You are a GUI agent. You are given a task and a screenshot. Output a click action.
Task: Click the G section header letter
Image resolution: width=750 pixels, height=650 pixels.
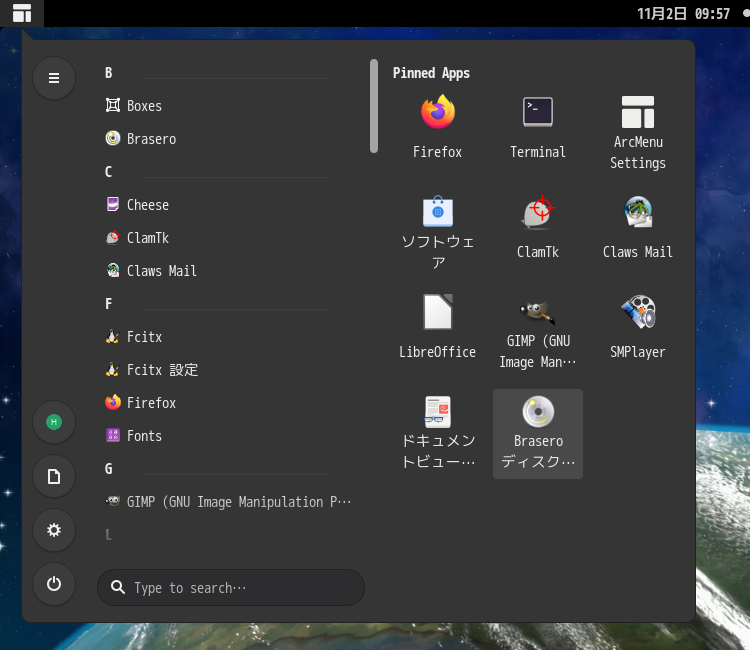coord(109,469)
